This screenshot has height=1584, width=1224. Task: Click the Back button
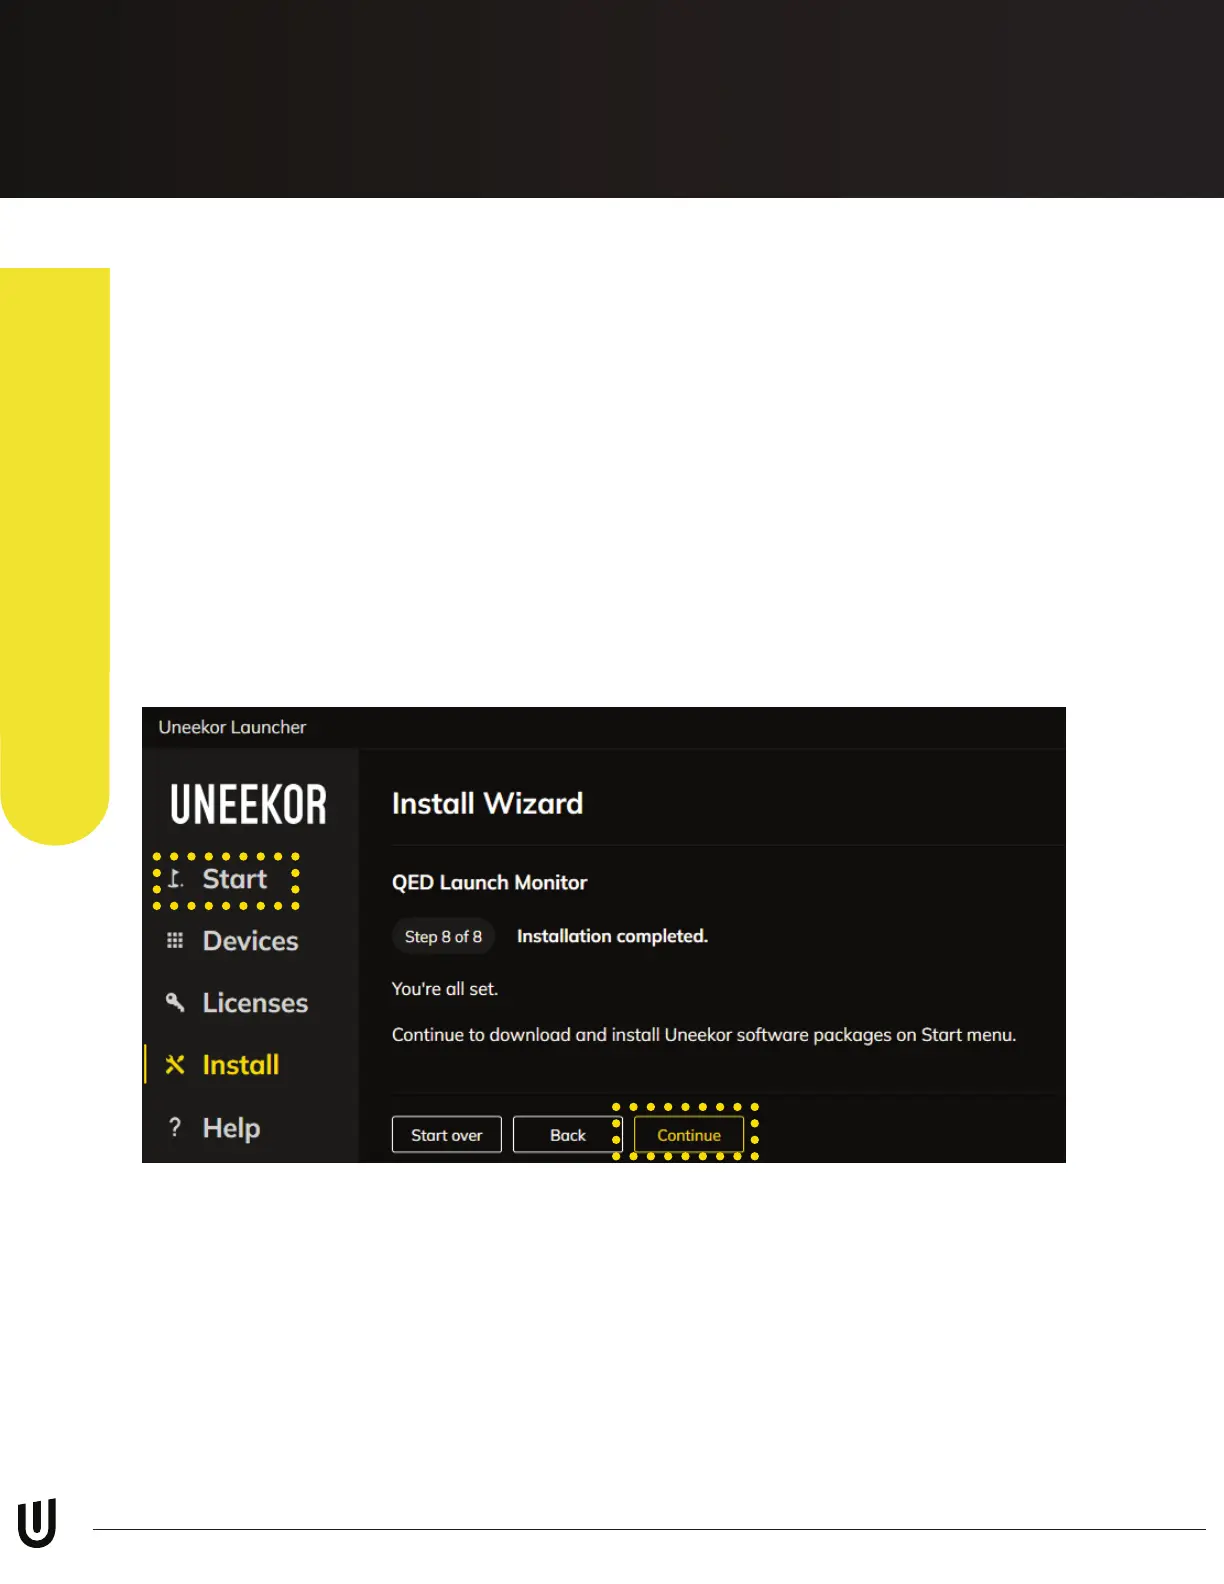[x=568, y=1135]
